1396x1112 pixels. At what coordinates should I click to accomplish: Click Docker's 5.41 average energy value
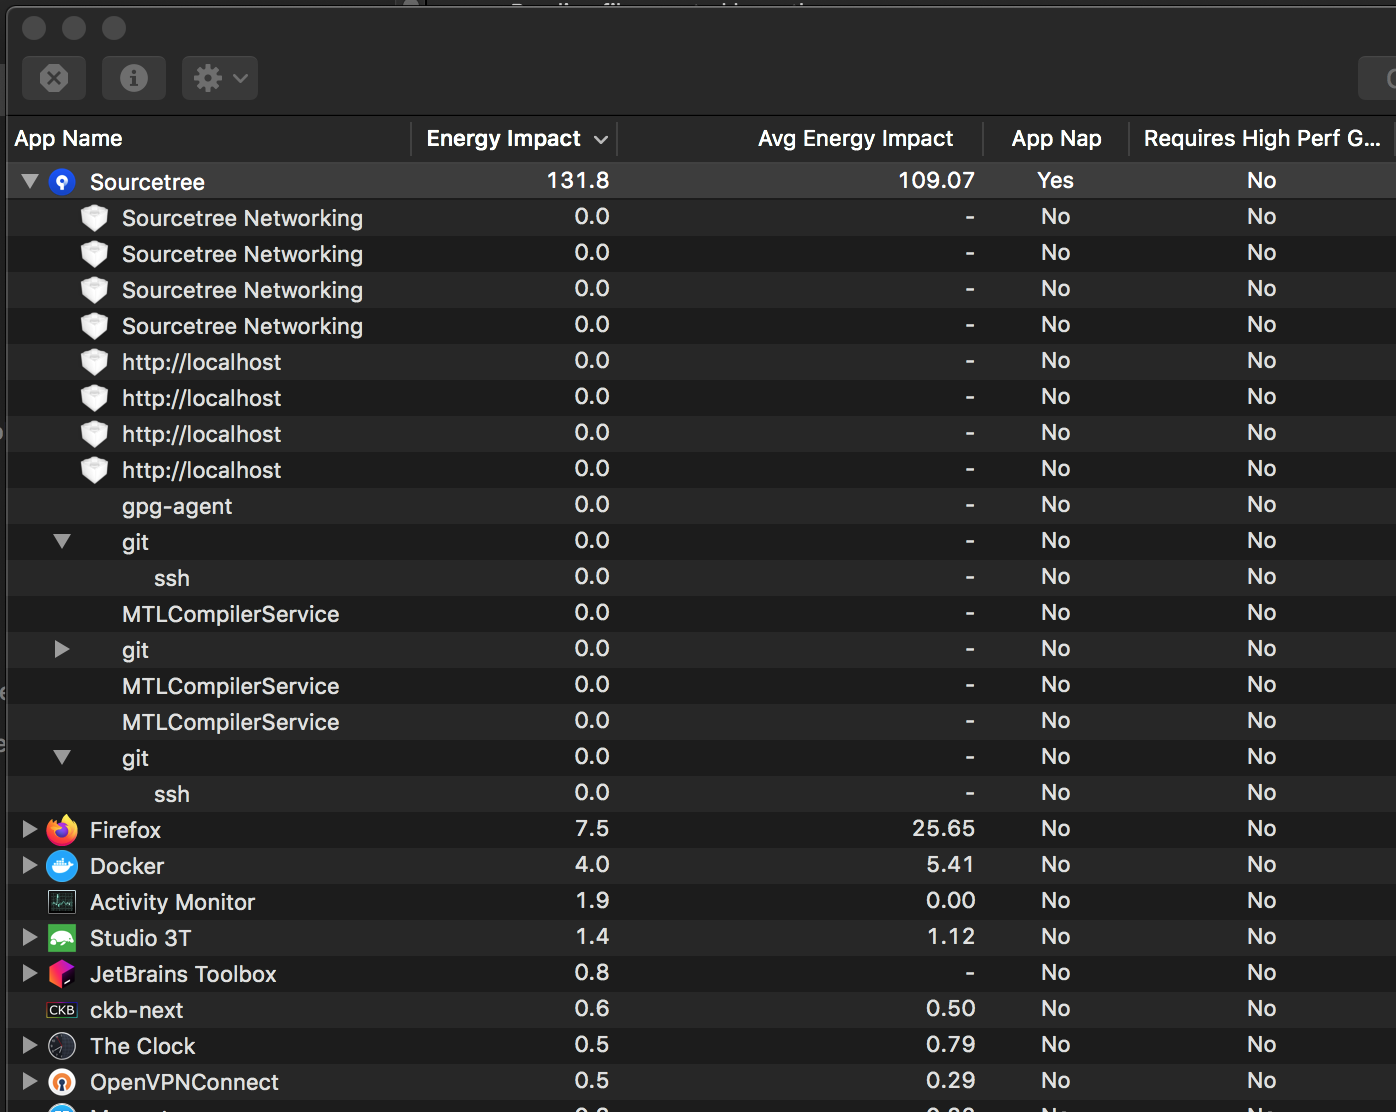tap(950, 864)
